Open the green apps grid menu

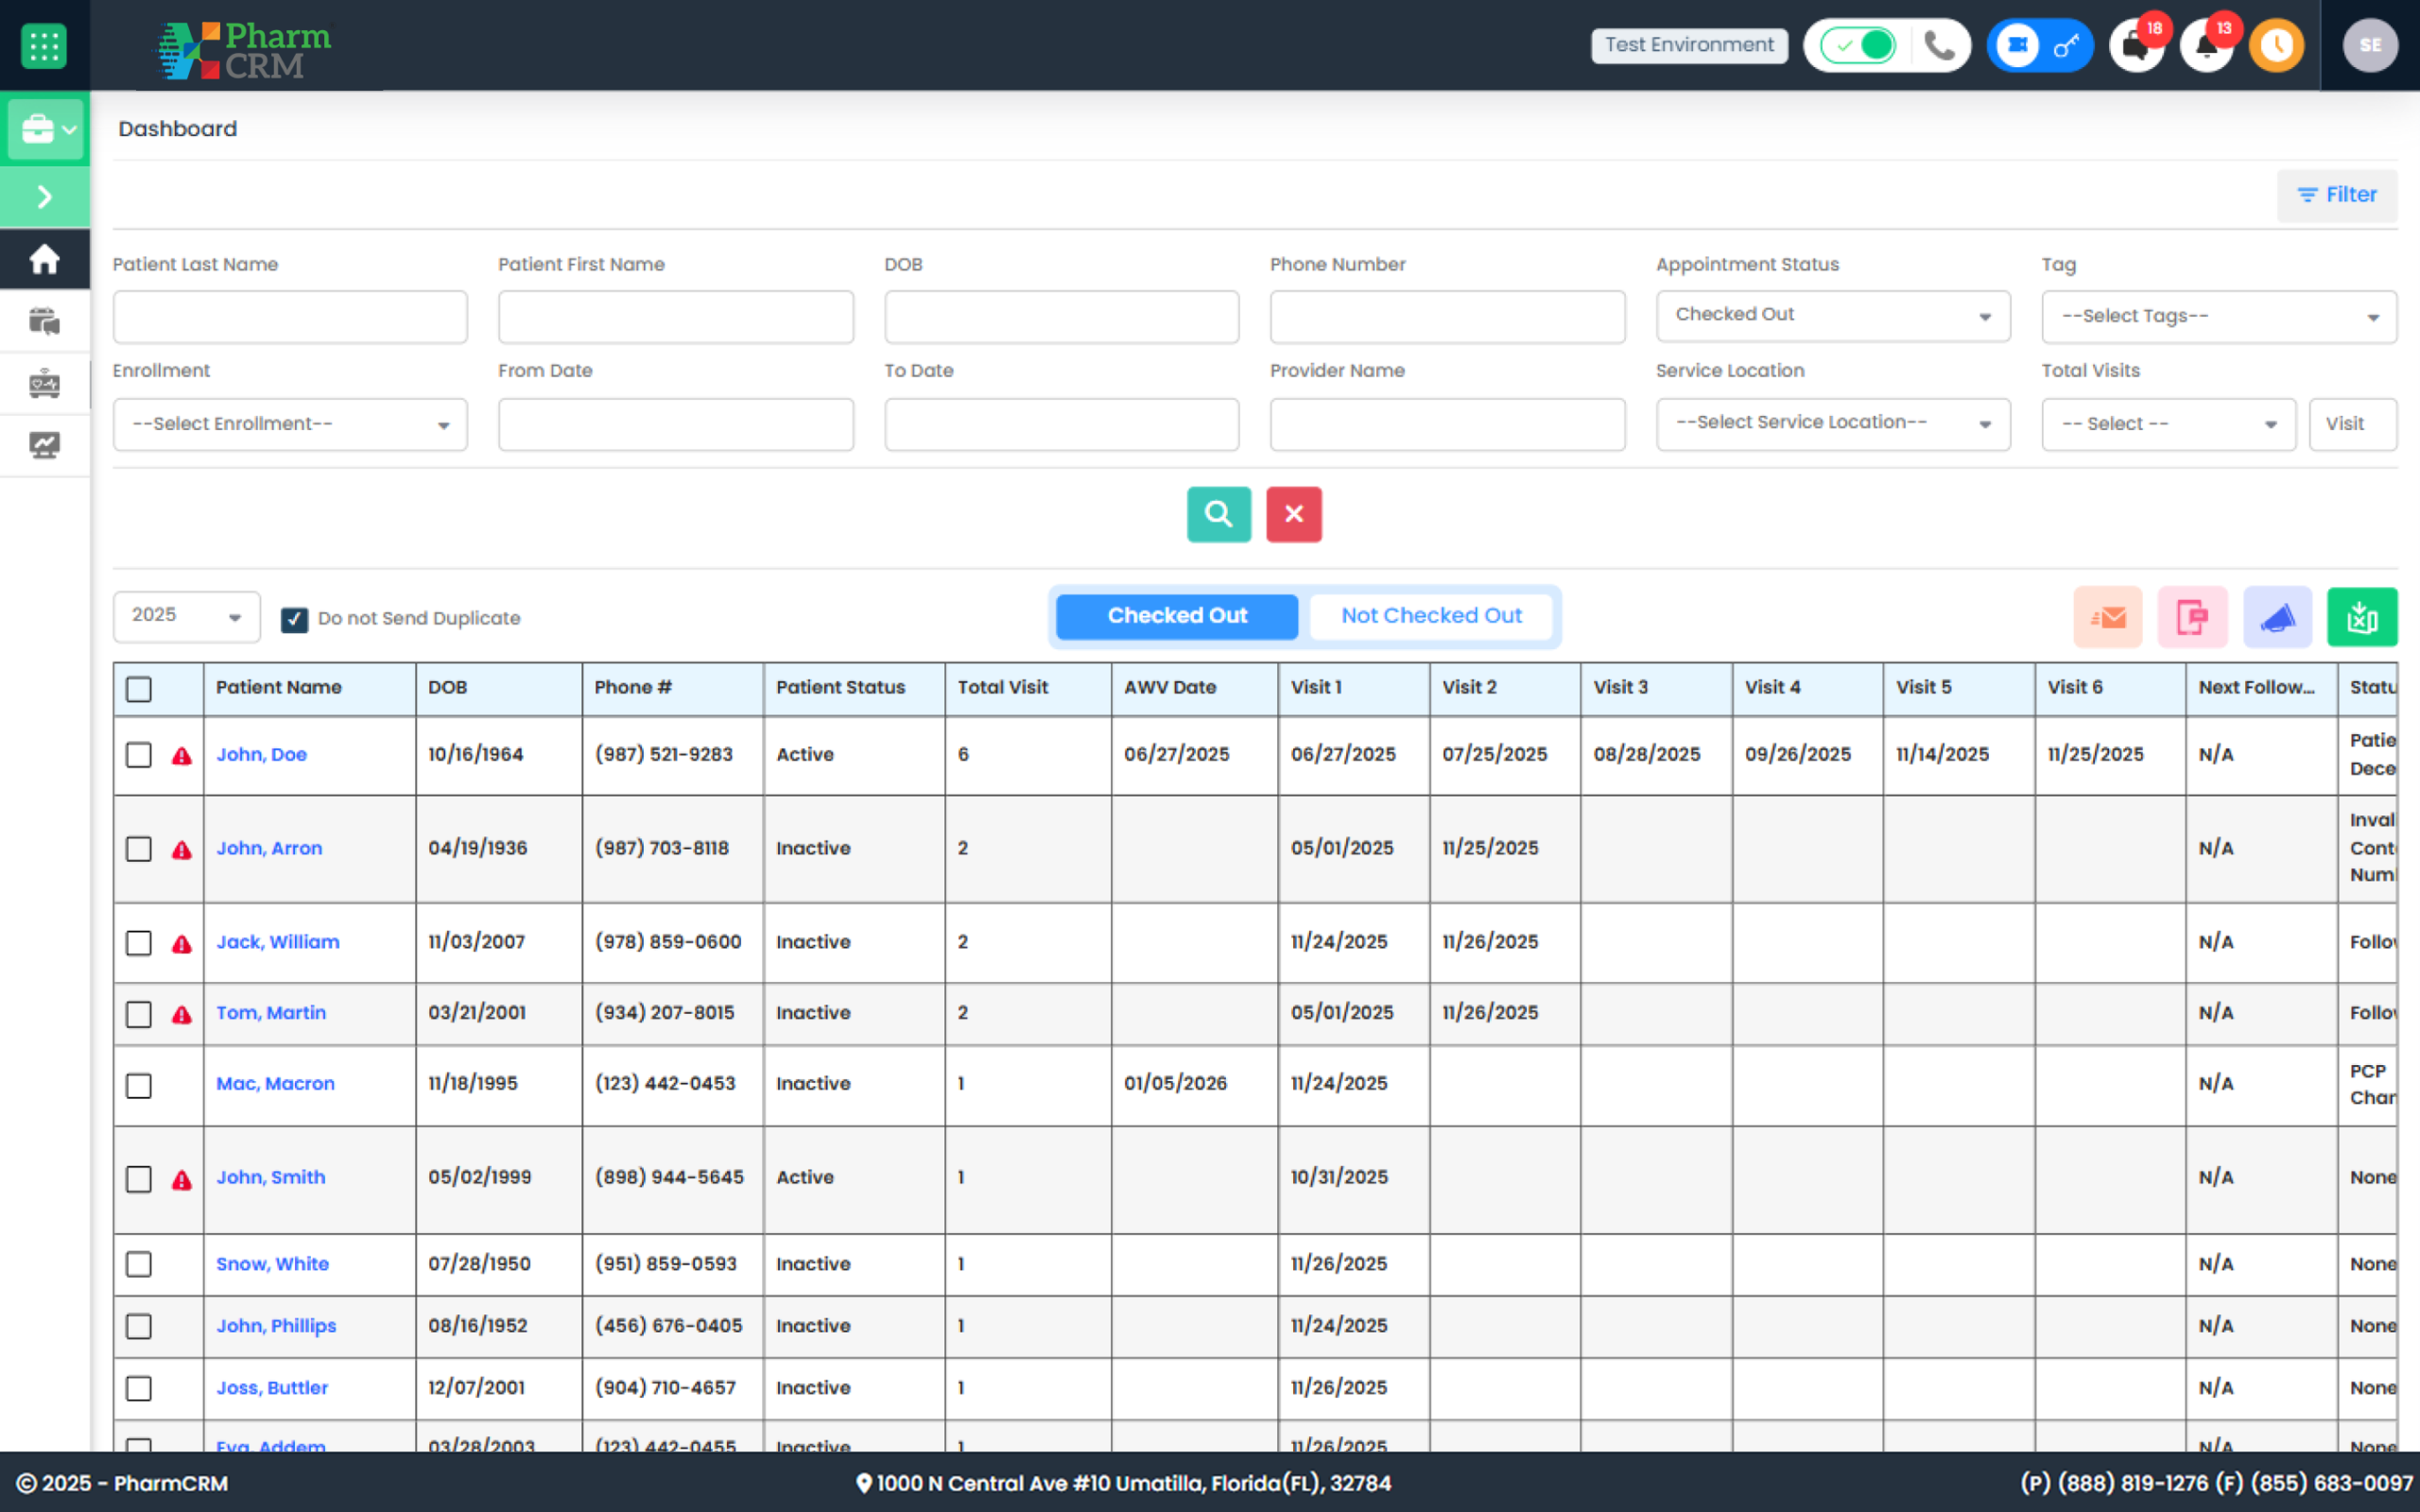coord(44,46)
